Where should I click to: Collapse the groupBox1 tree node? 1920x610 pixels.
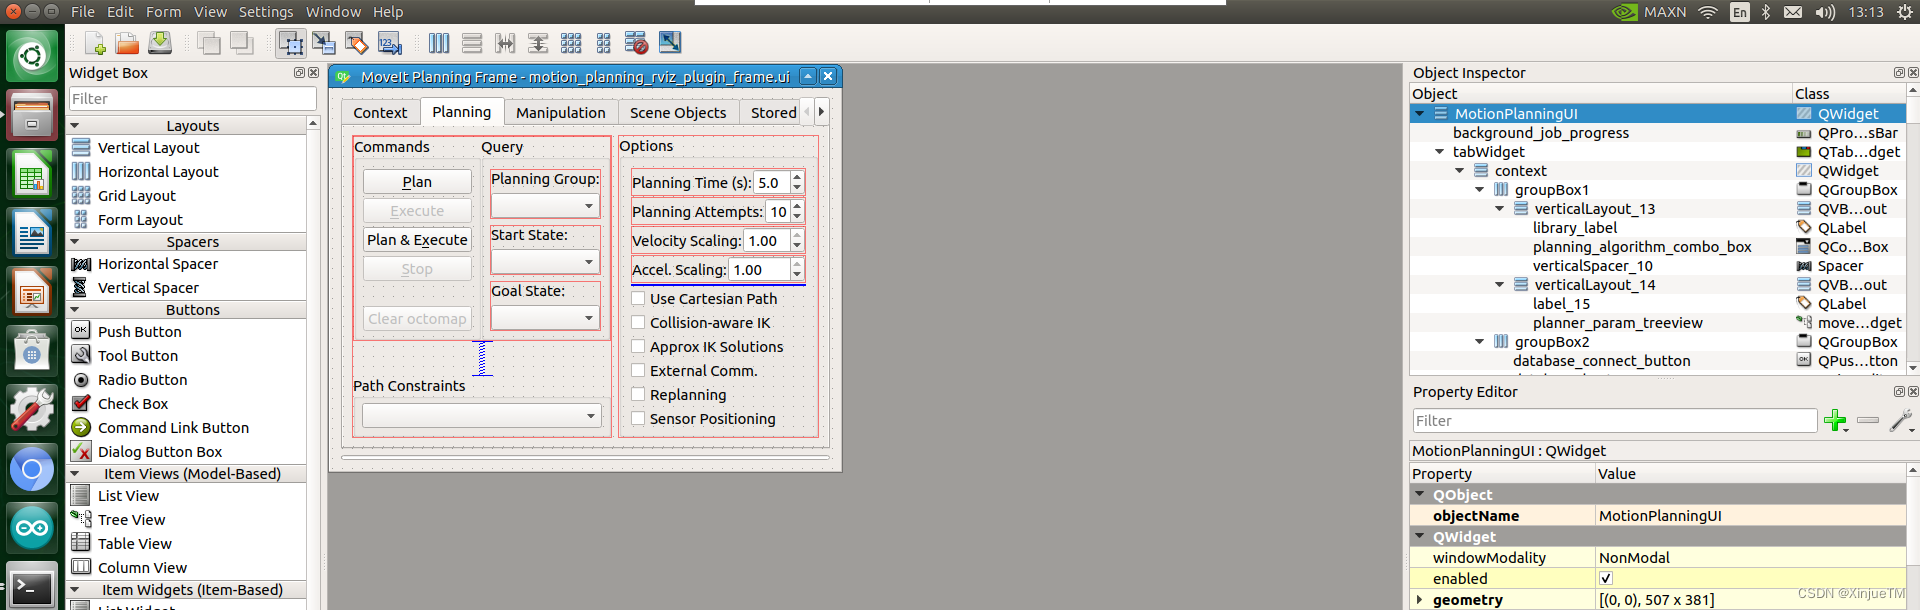1480,190
